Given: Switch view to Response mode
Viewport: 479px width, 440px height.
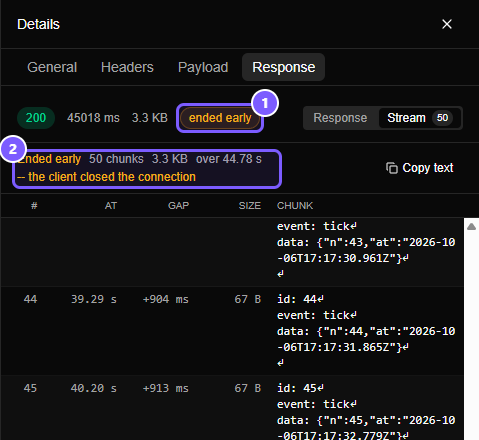Looking at the screenshot, I should (340, 118).
